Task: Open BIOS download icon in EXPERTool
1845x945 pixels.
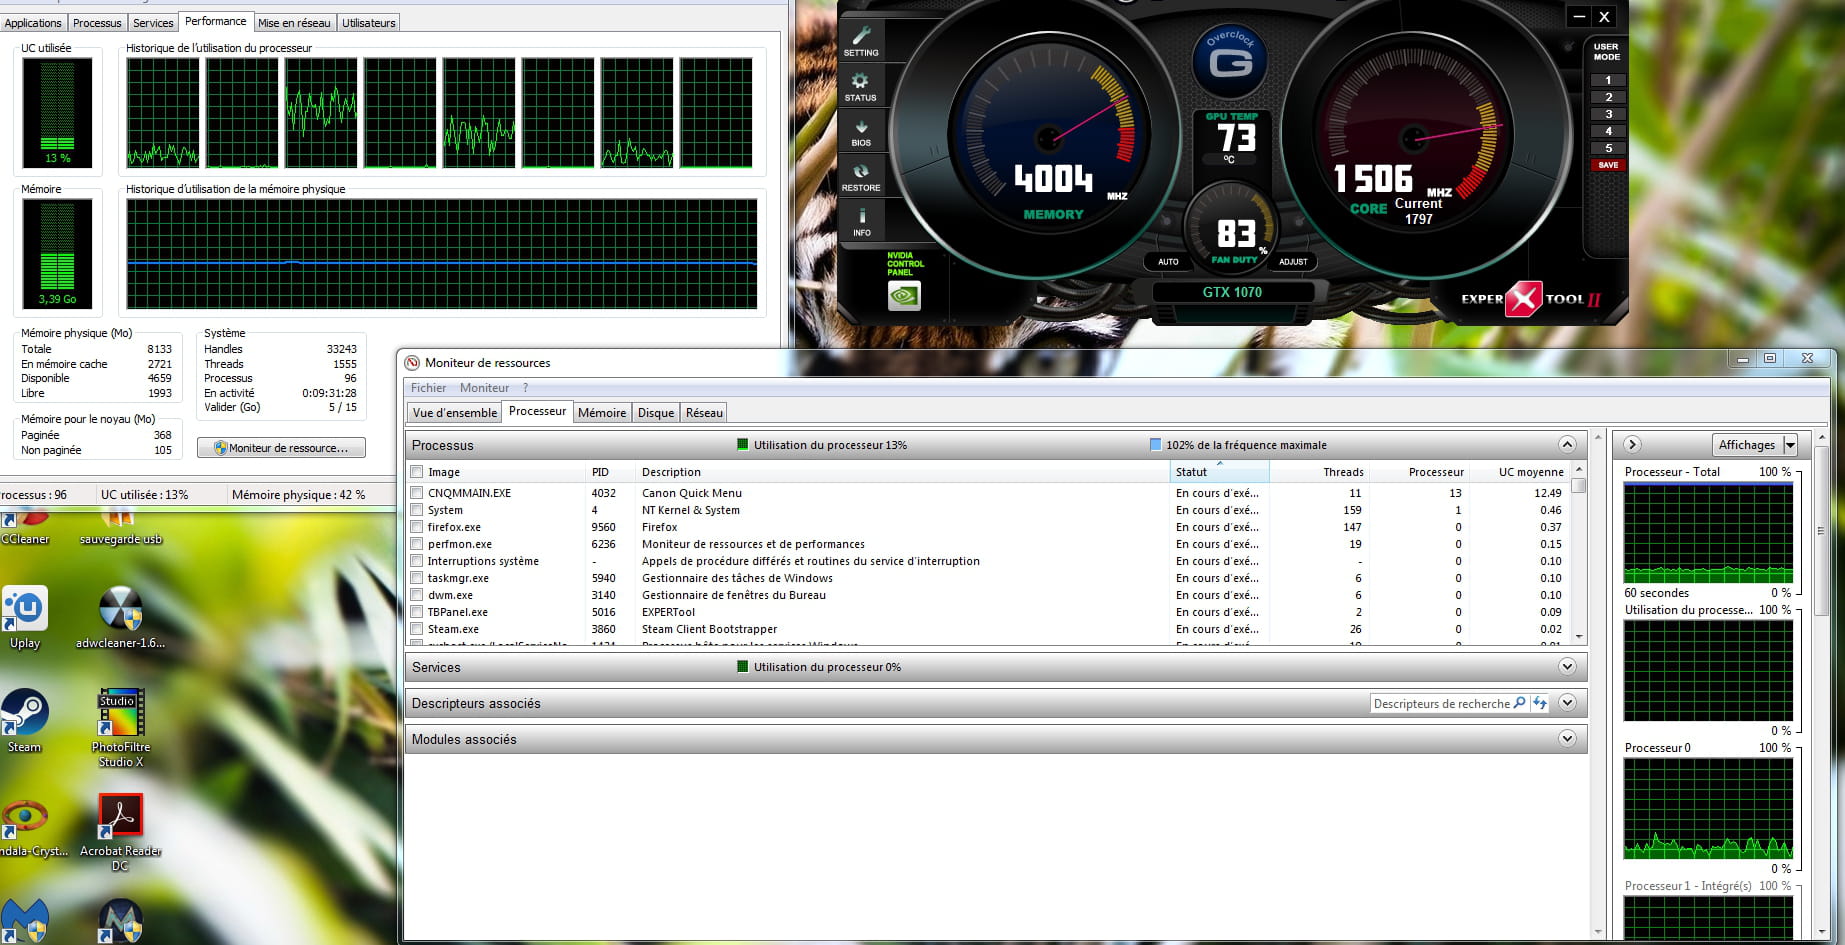Action: point(861,131)
